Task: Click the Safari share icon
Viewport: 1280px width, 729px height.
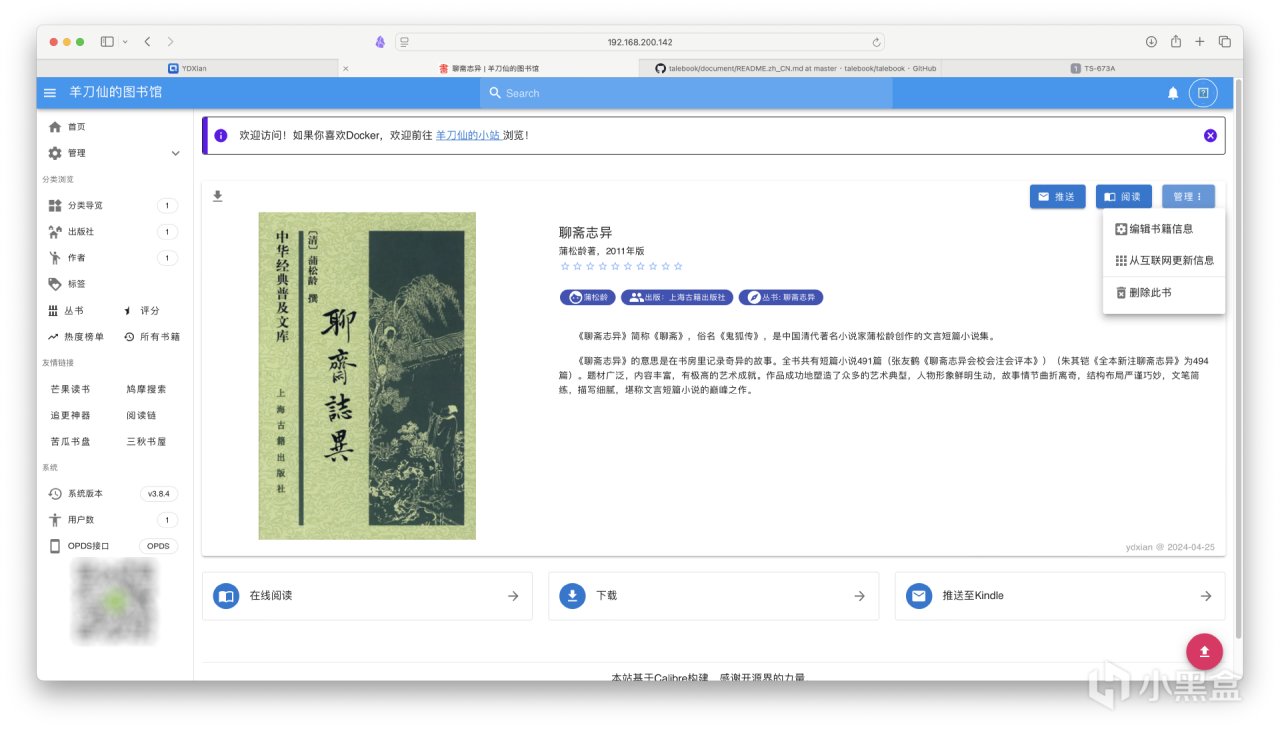Action: click(x=1176, y=42)
